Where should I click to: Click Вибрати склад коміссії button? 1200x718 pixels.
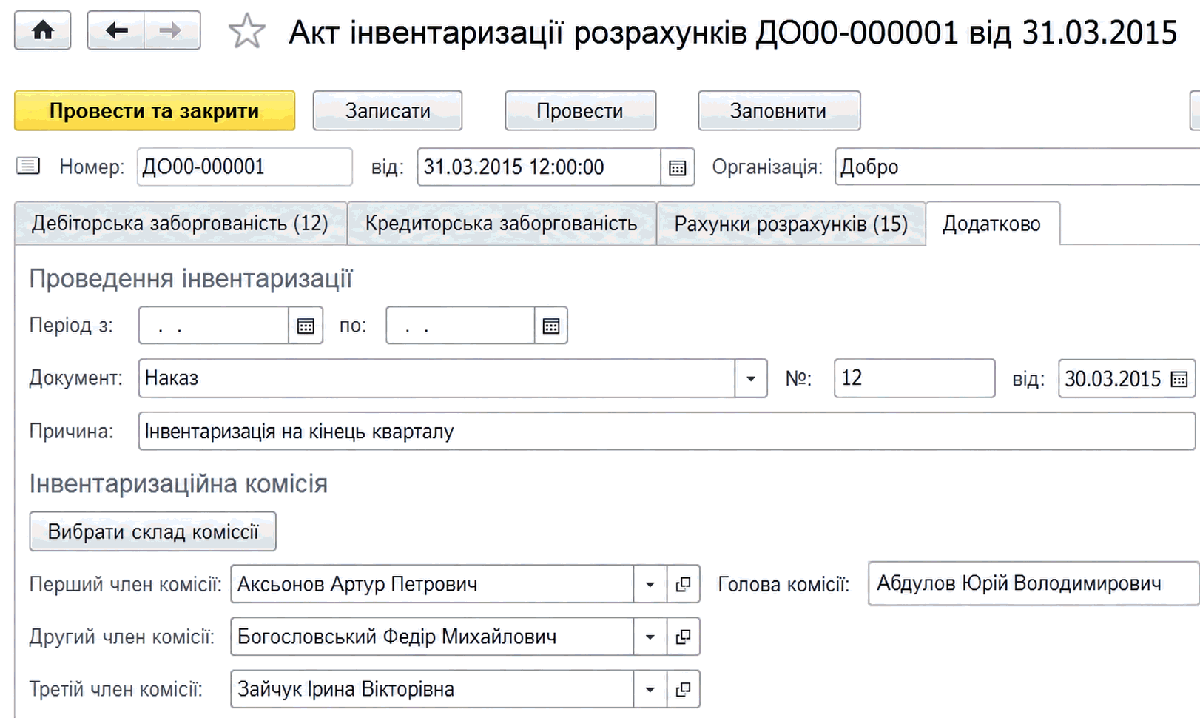(153, 532)
